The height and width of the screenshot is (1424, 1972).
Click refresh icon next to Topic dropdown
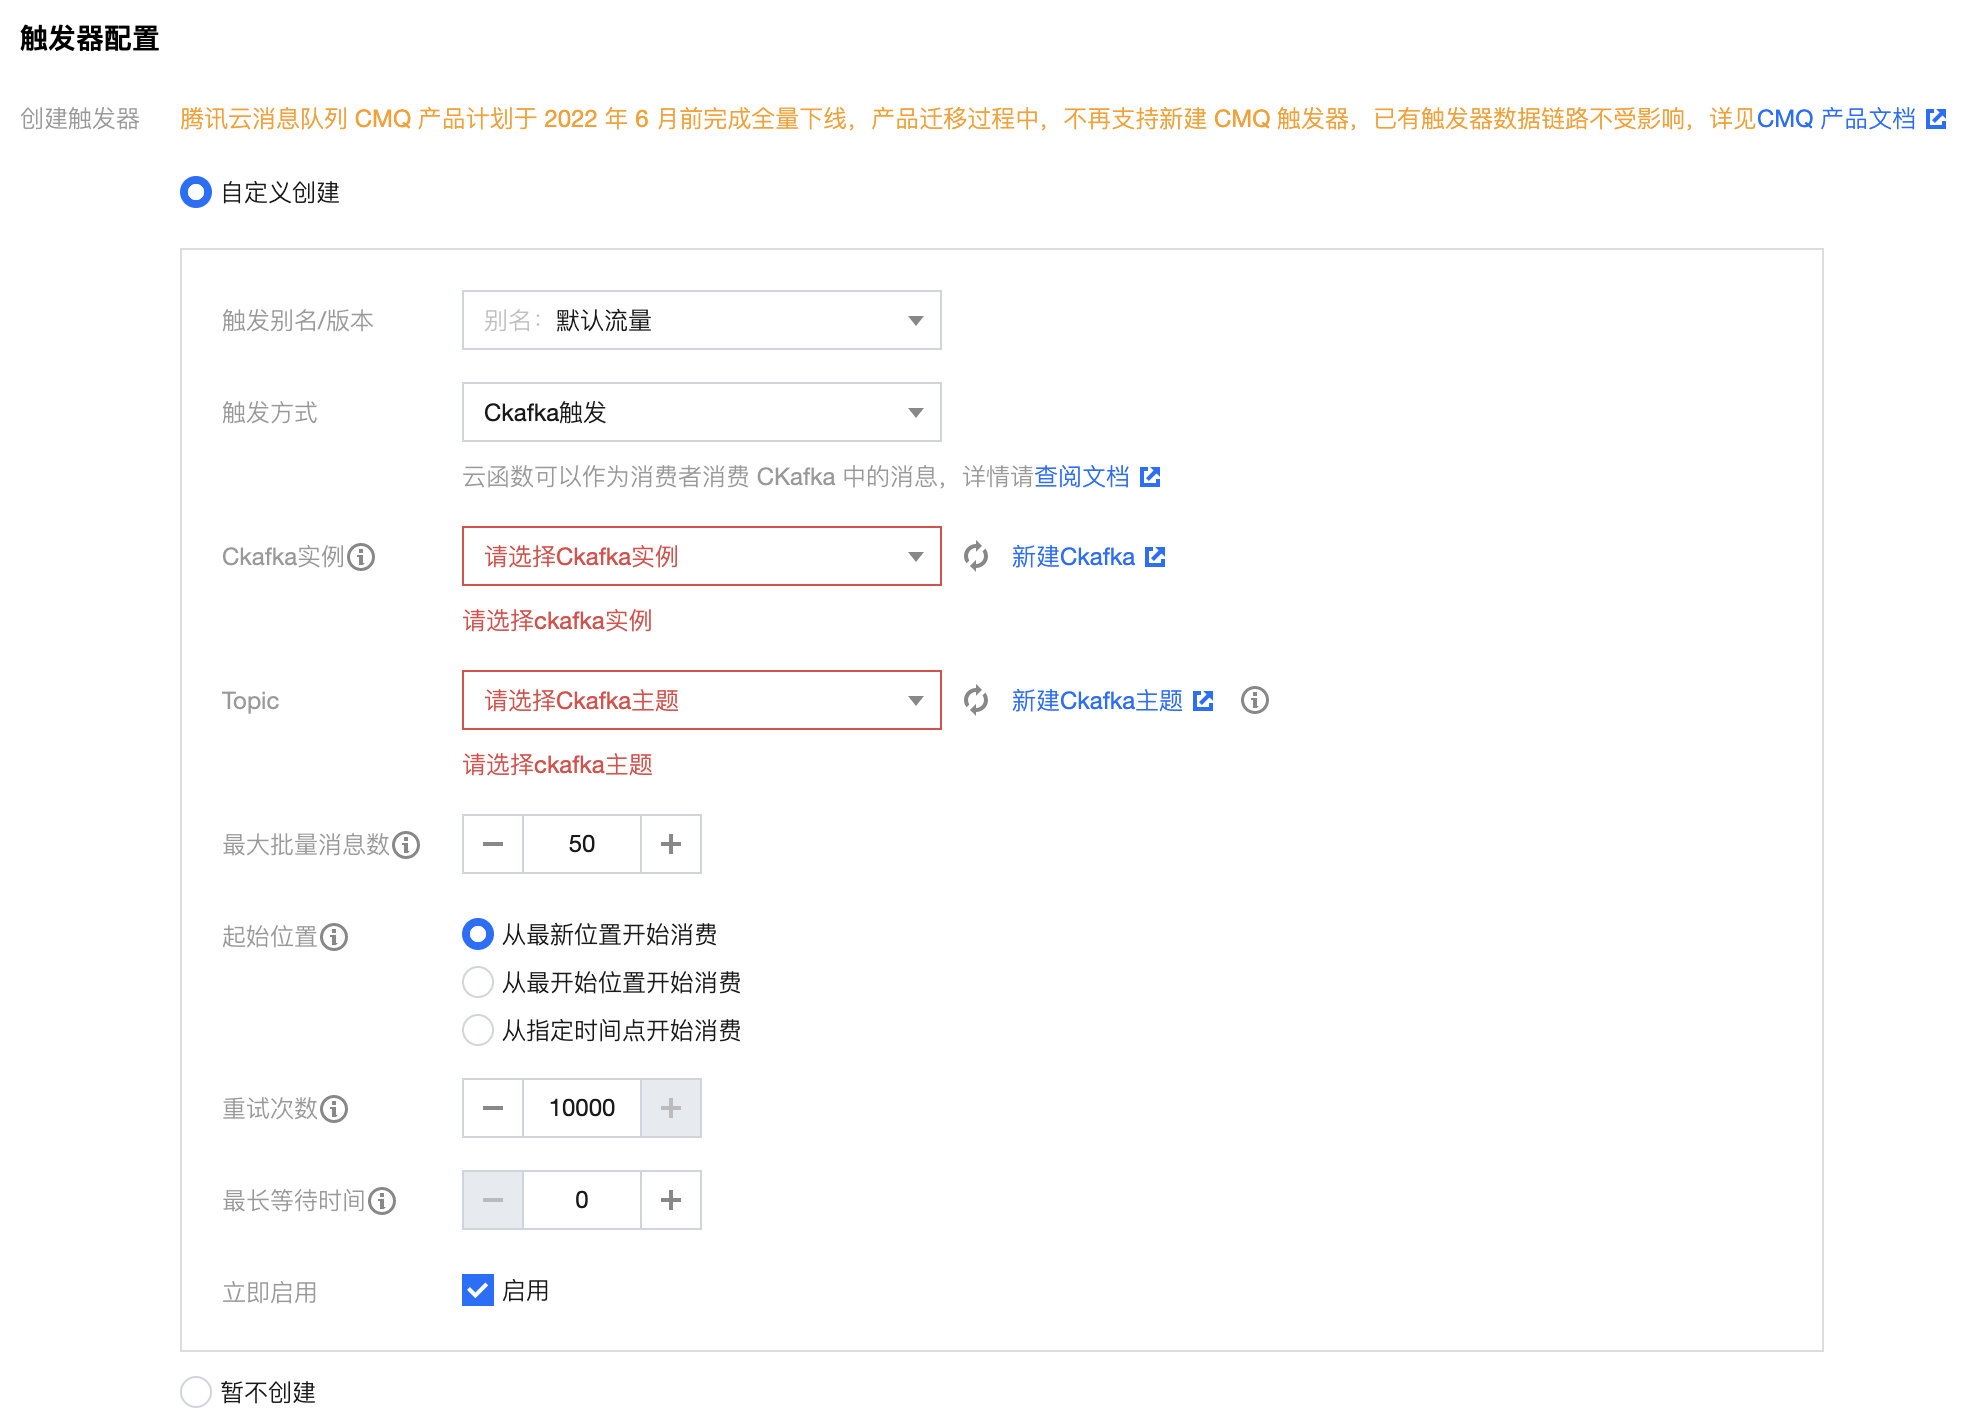pos(976,700)
